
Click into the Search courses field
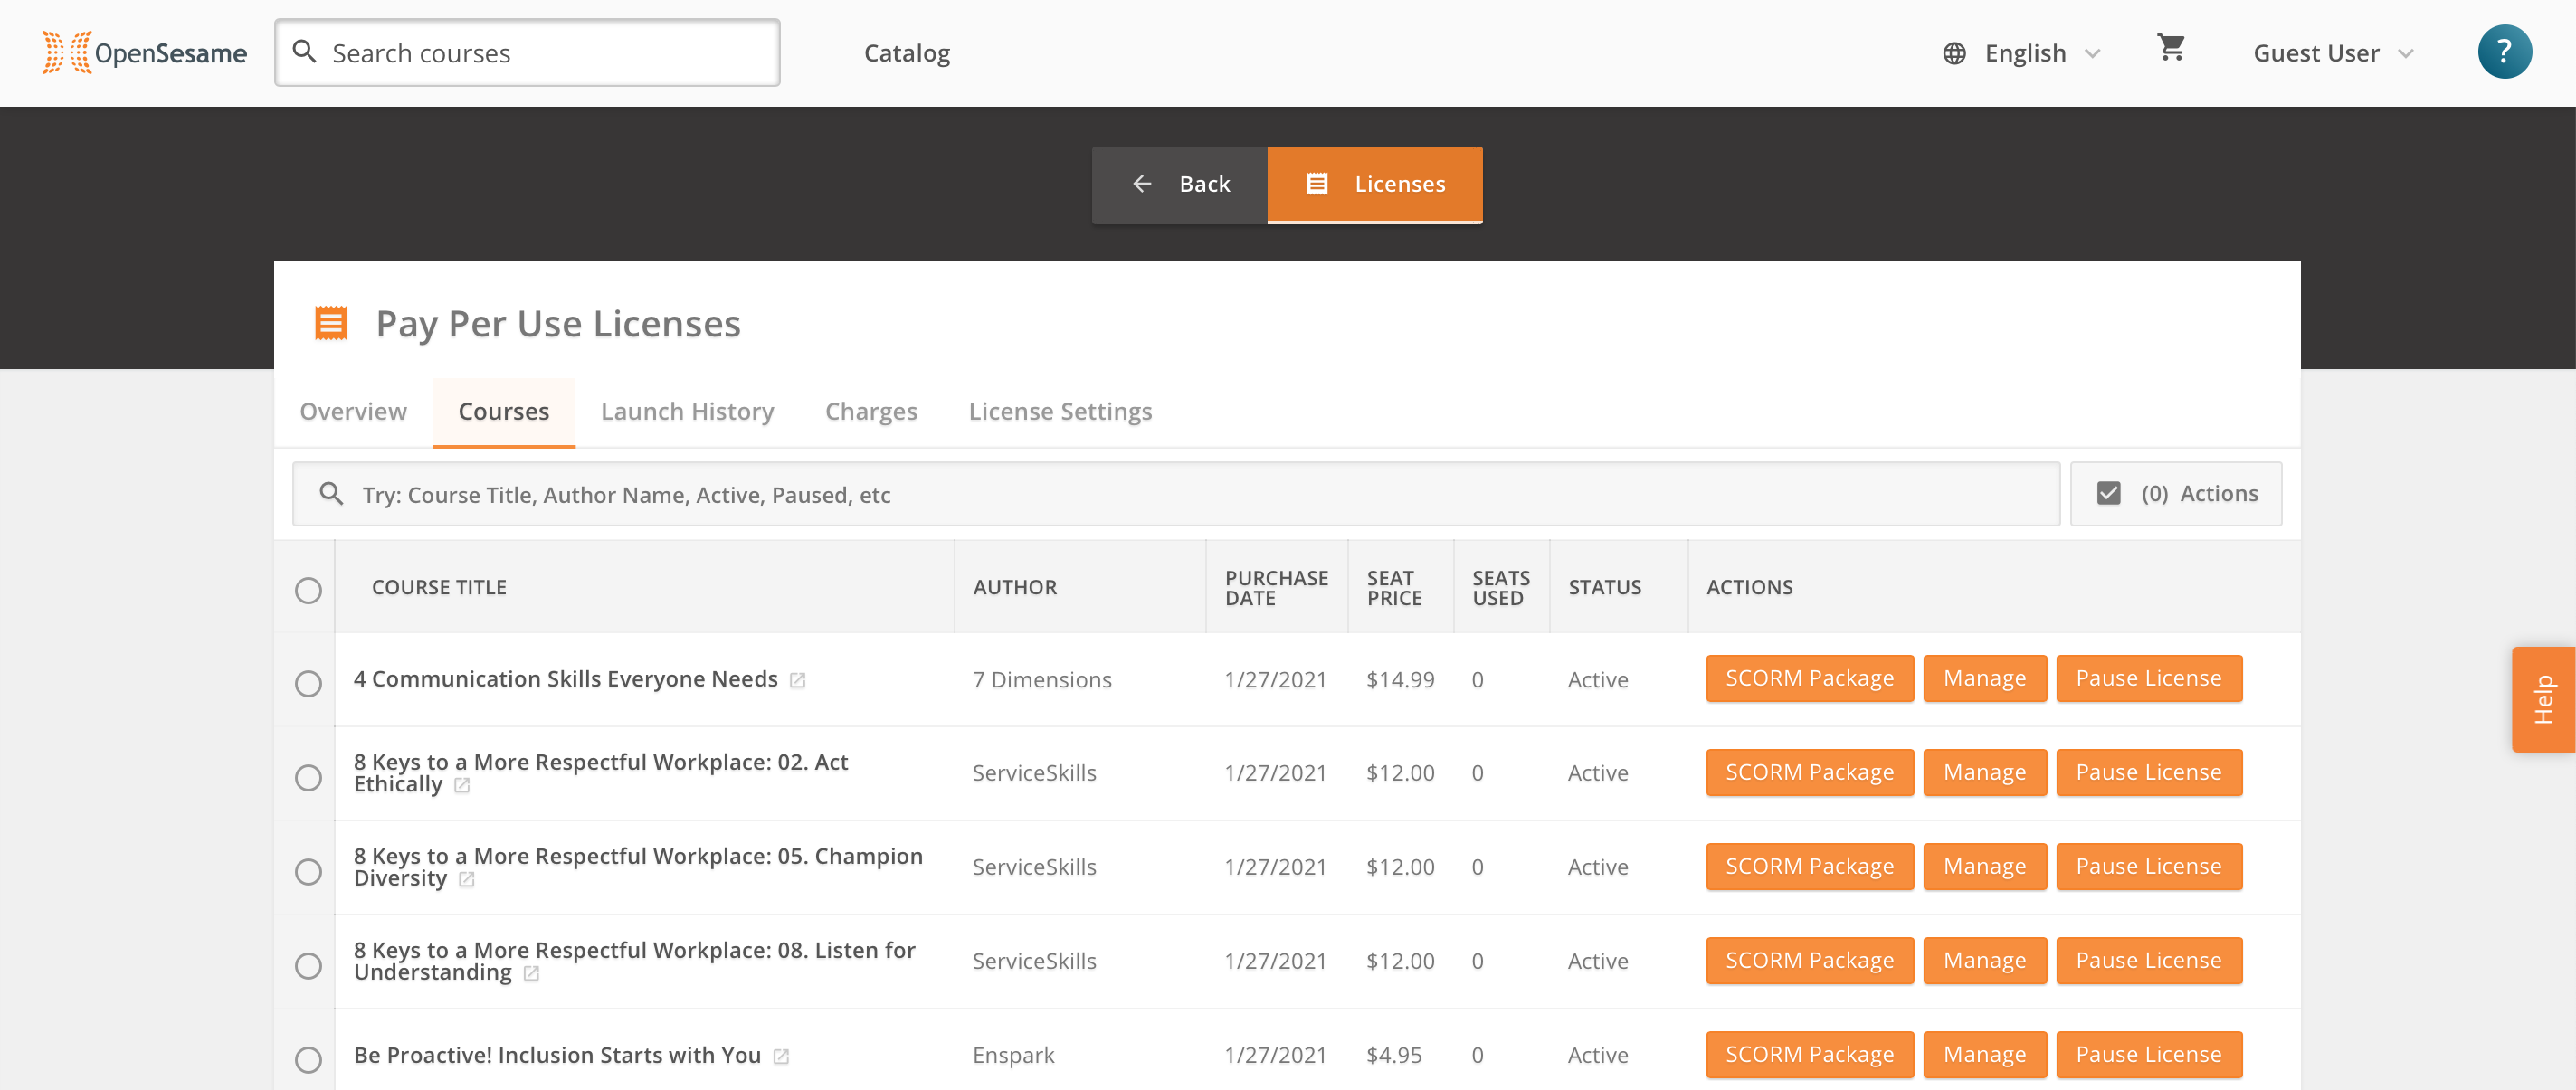click(x=527, y=53)
